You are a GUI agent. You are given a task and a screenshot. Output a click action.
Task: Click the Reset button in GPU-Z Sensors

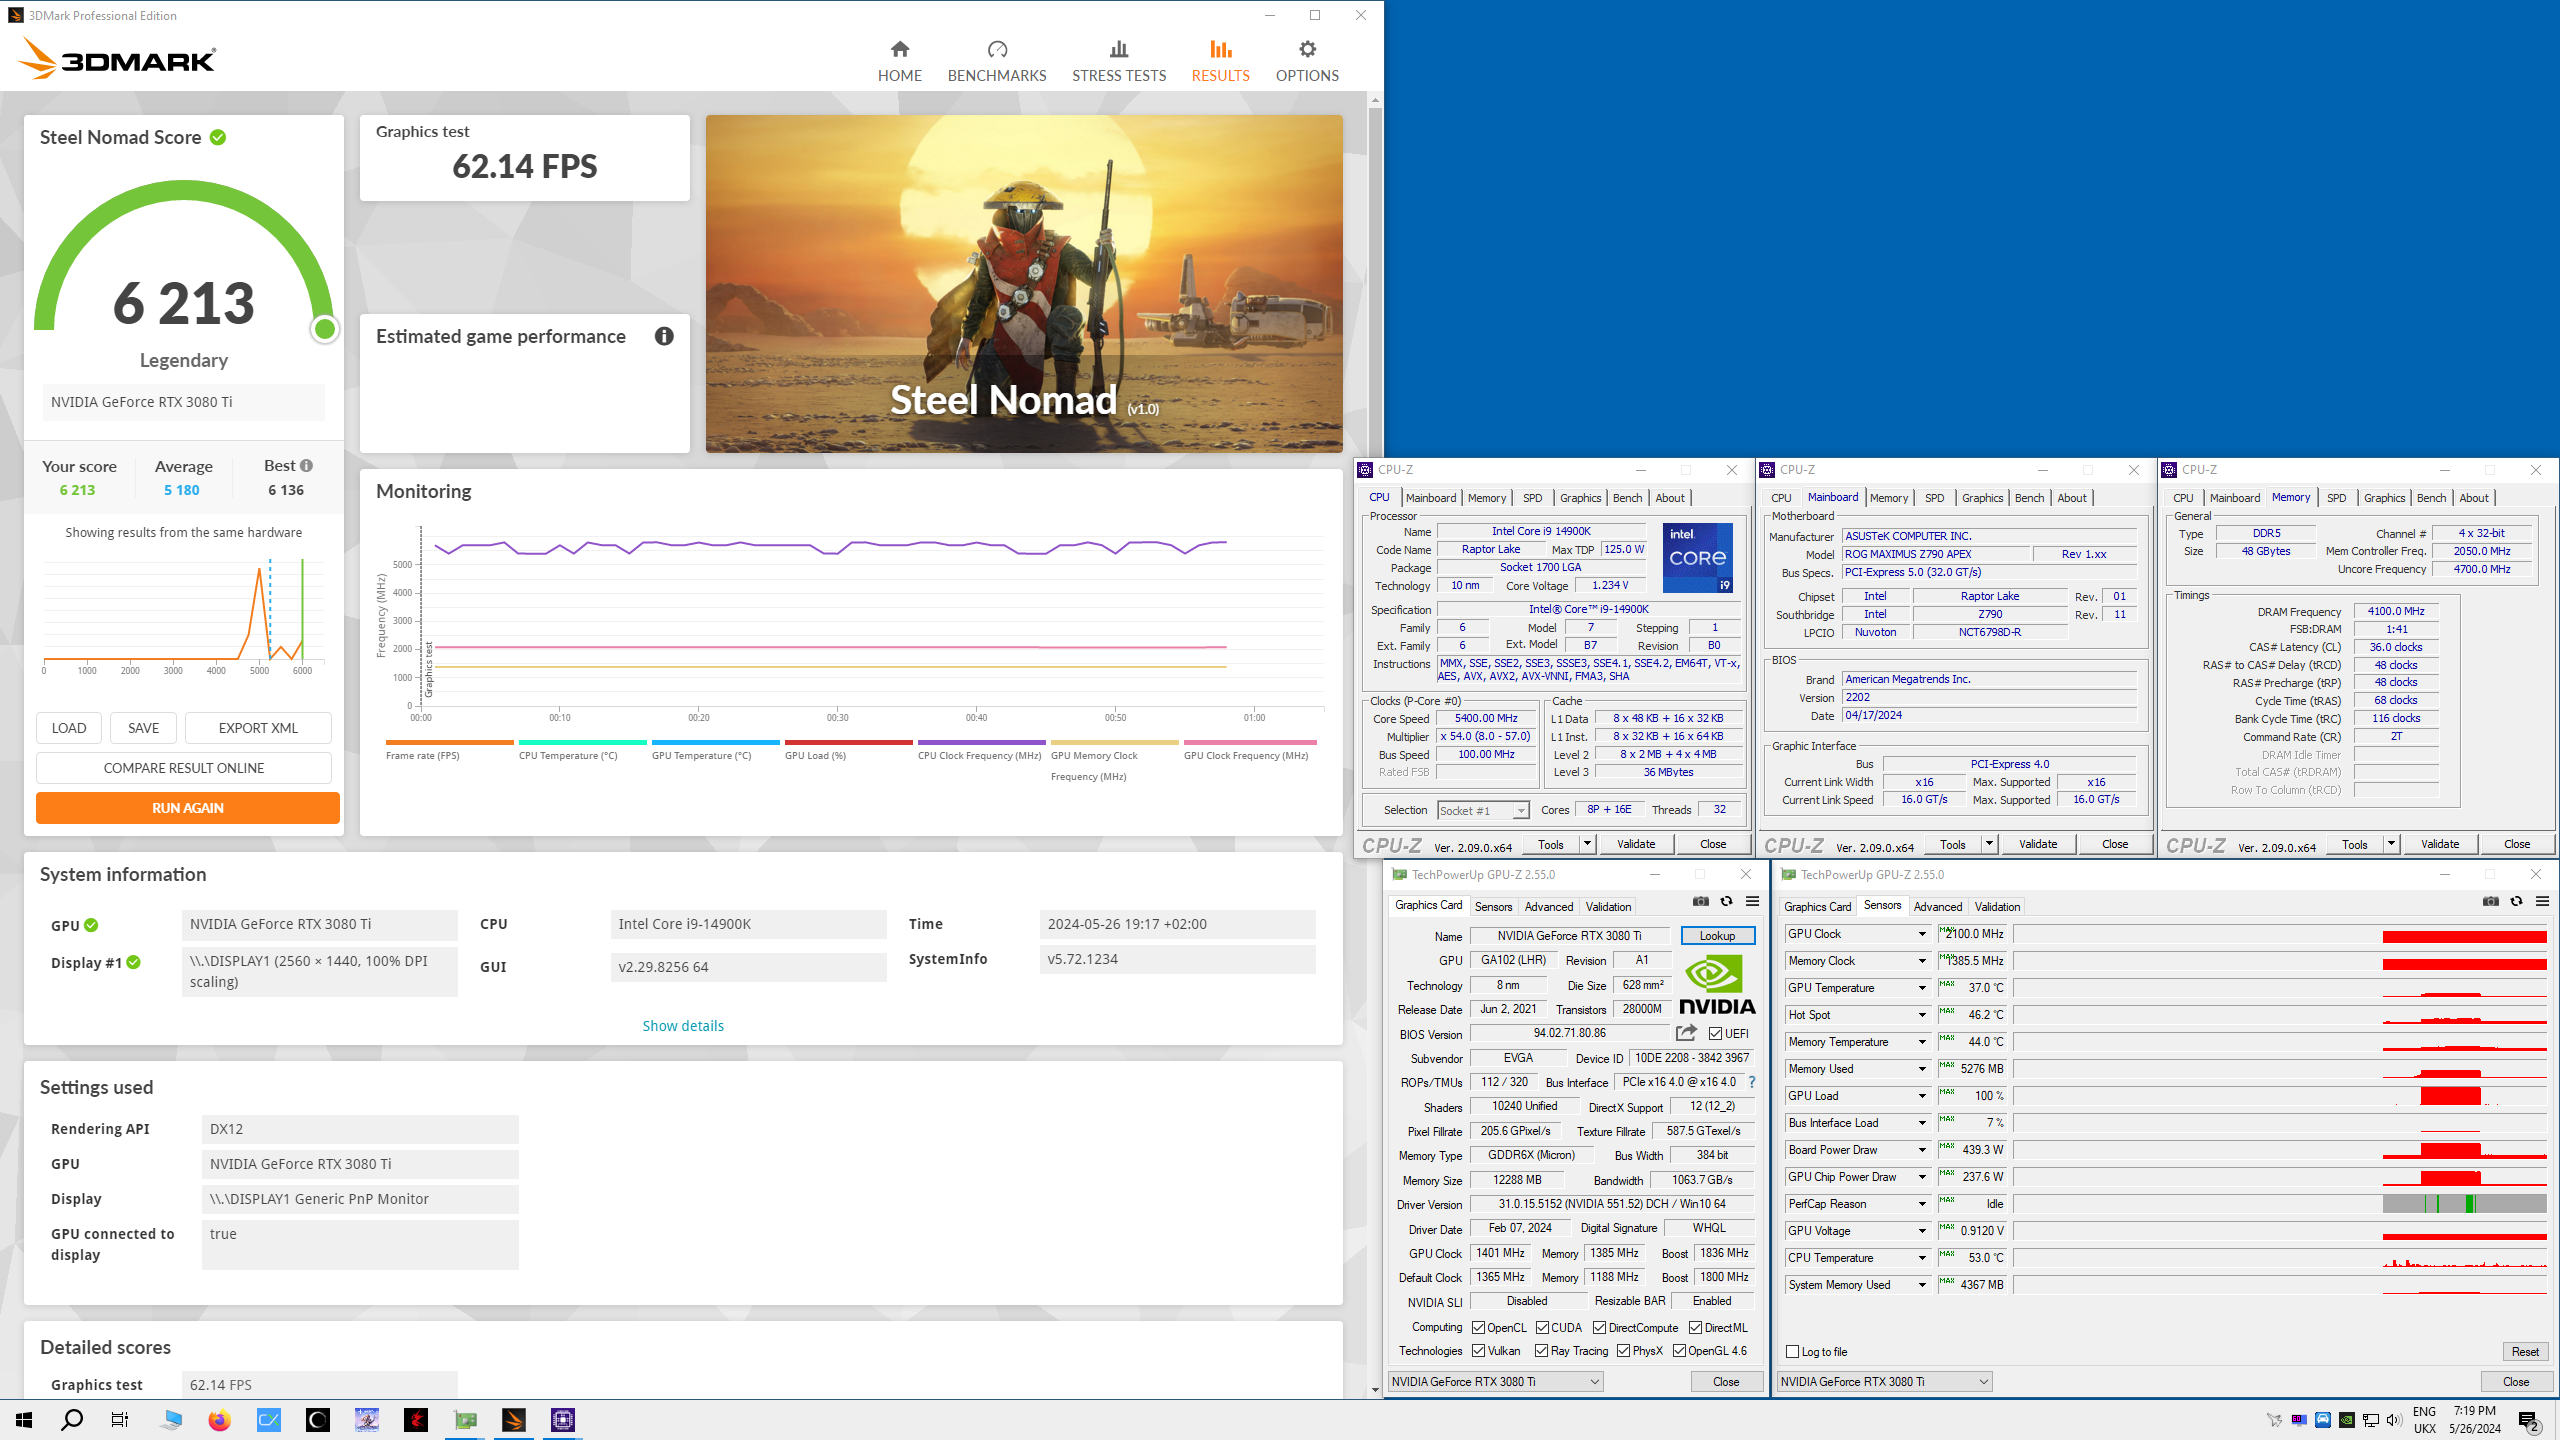(2525, 1352)
